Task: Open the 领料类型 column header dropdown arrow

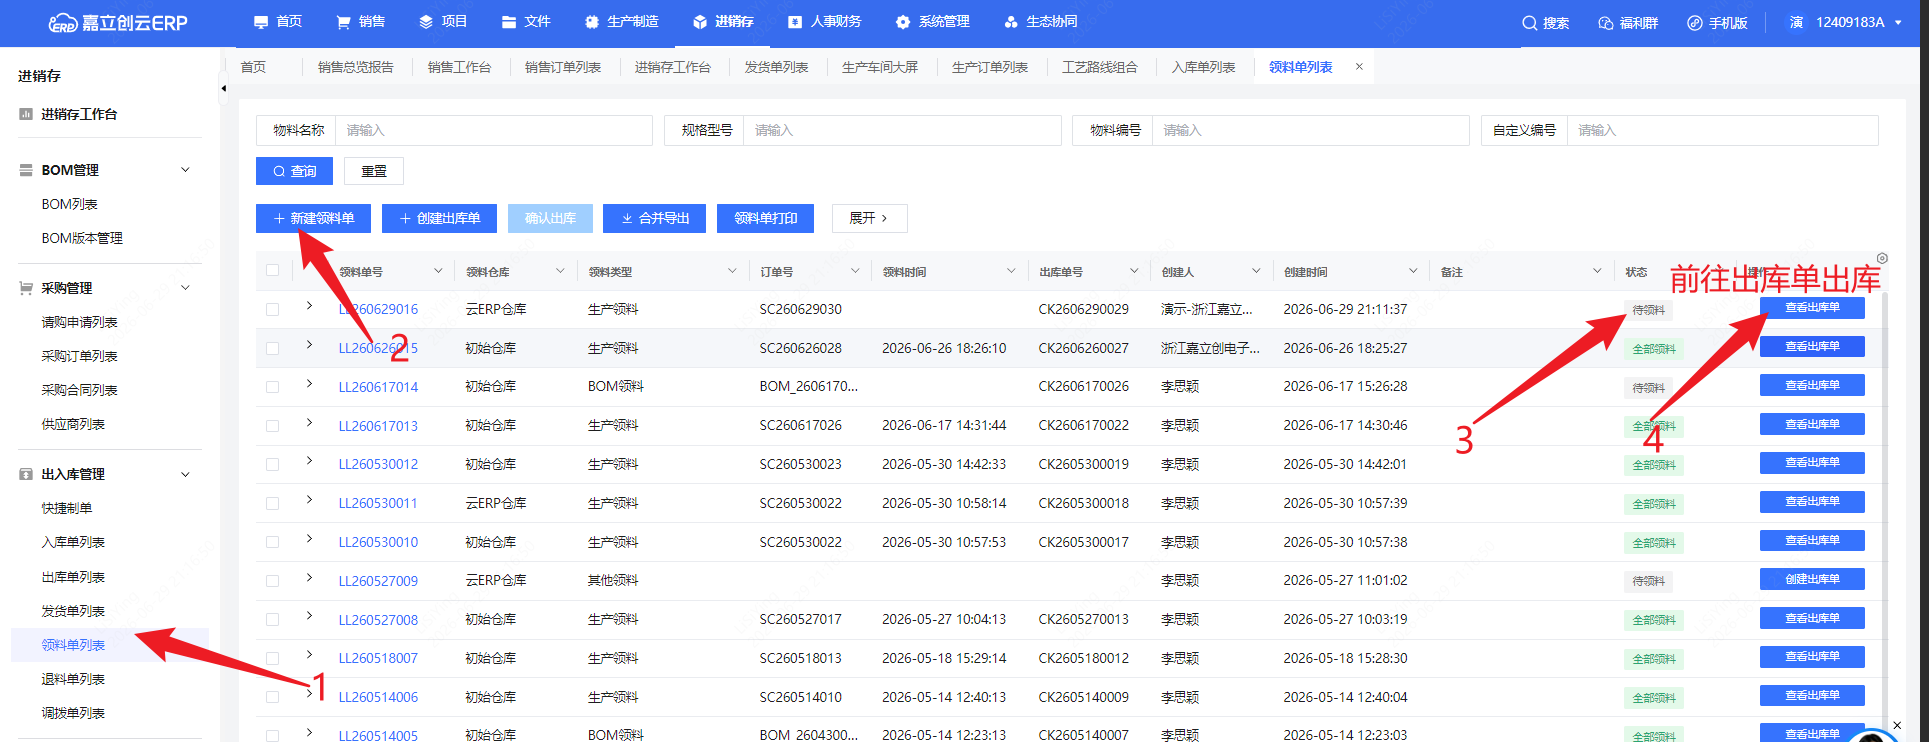Action: click(732, 271)
